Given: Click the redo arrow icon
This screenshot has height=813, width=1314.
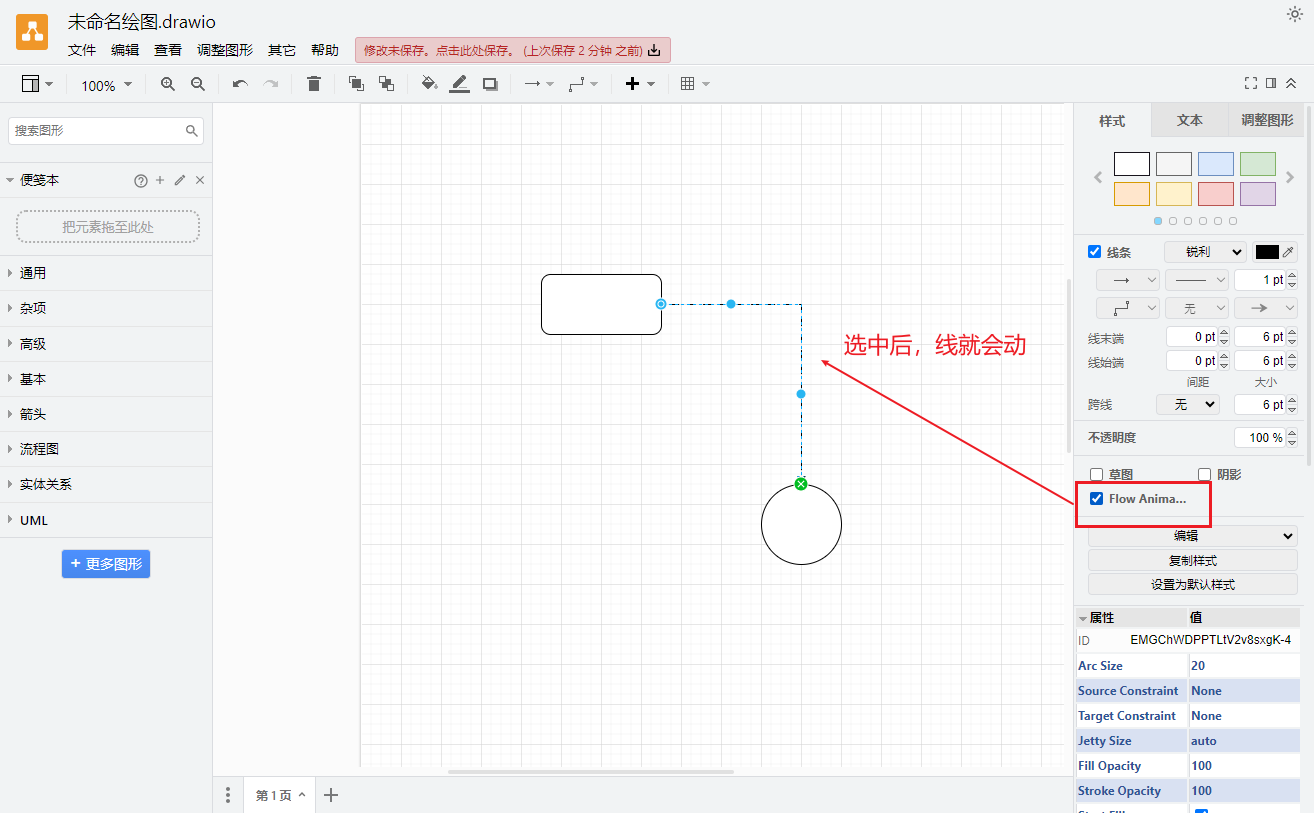Looking at the screenshot, I should click(270, 84).
